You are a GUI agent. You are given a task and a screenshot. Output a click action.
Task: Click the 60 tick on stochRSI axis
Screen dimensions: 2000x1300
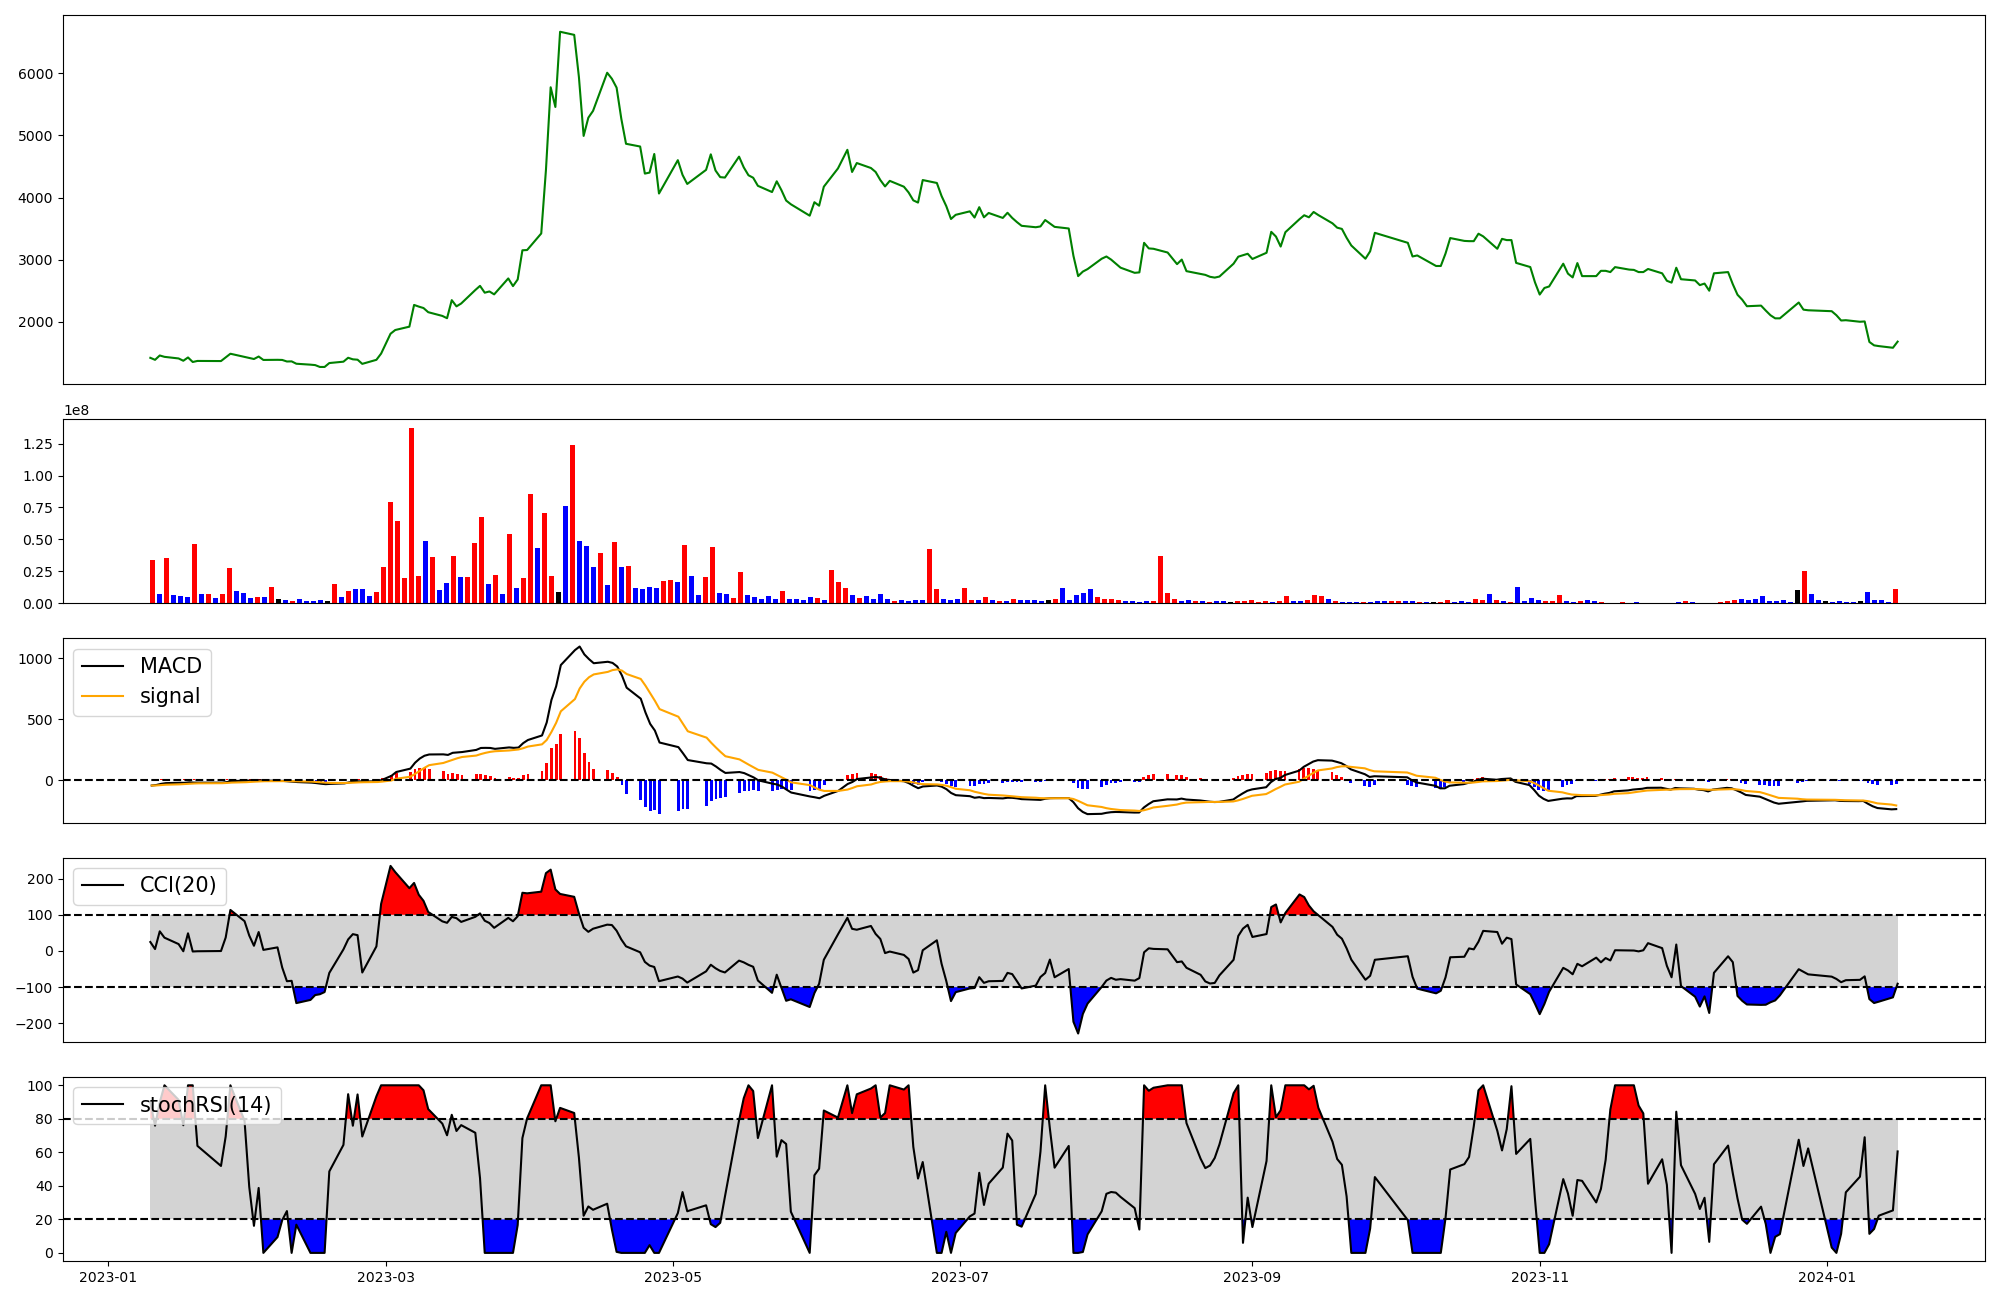45,1153
